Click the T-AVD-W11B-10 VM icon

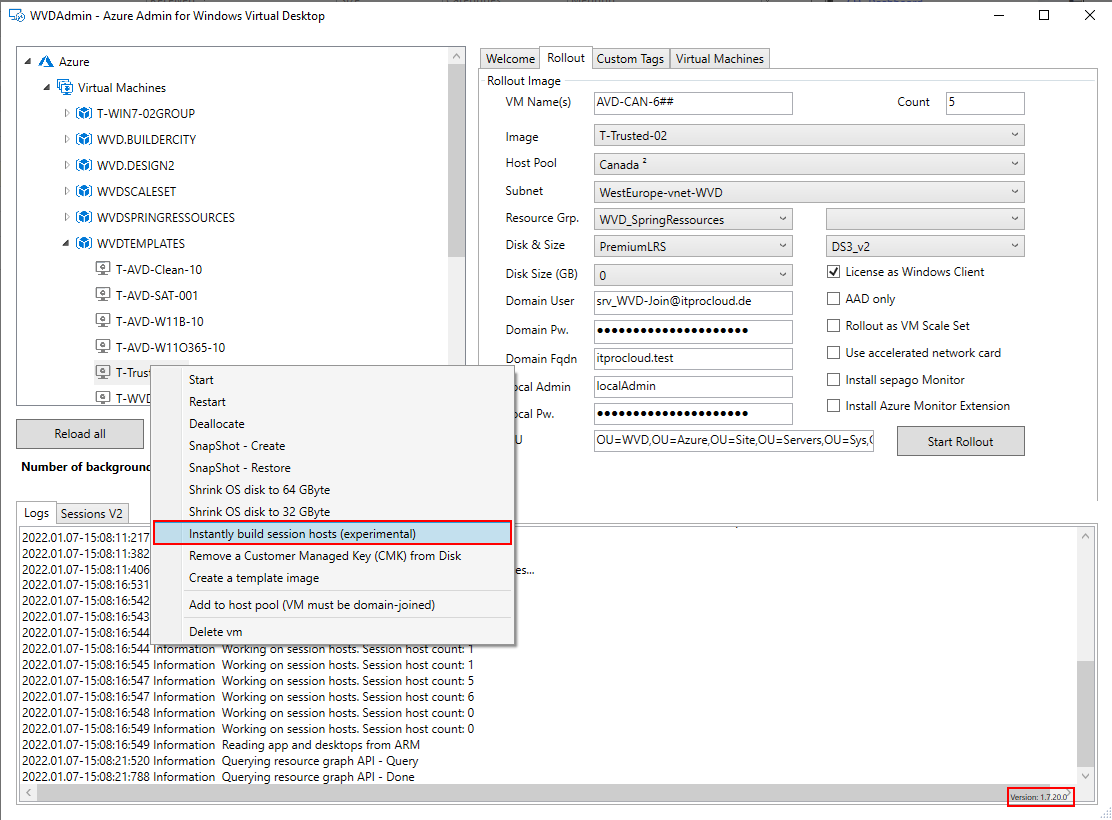pos(103,321)
